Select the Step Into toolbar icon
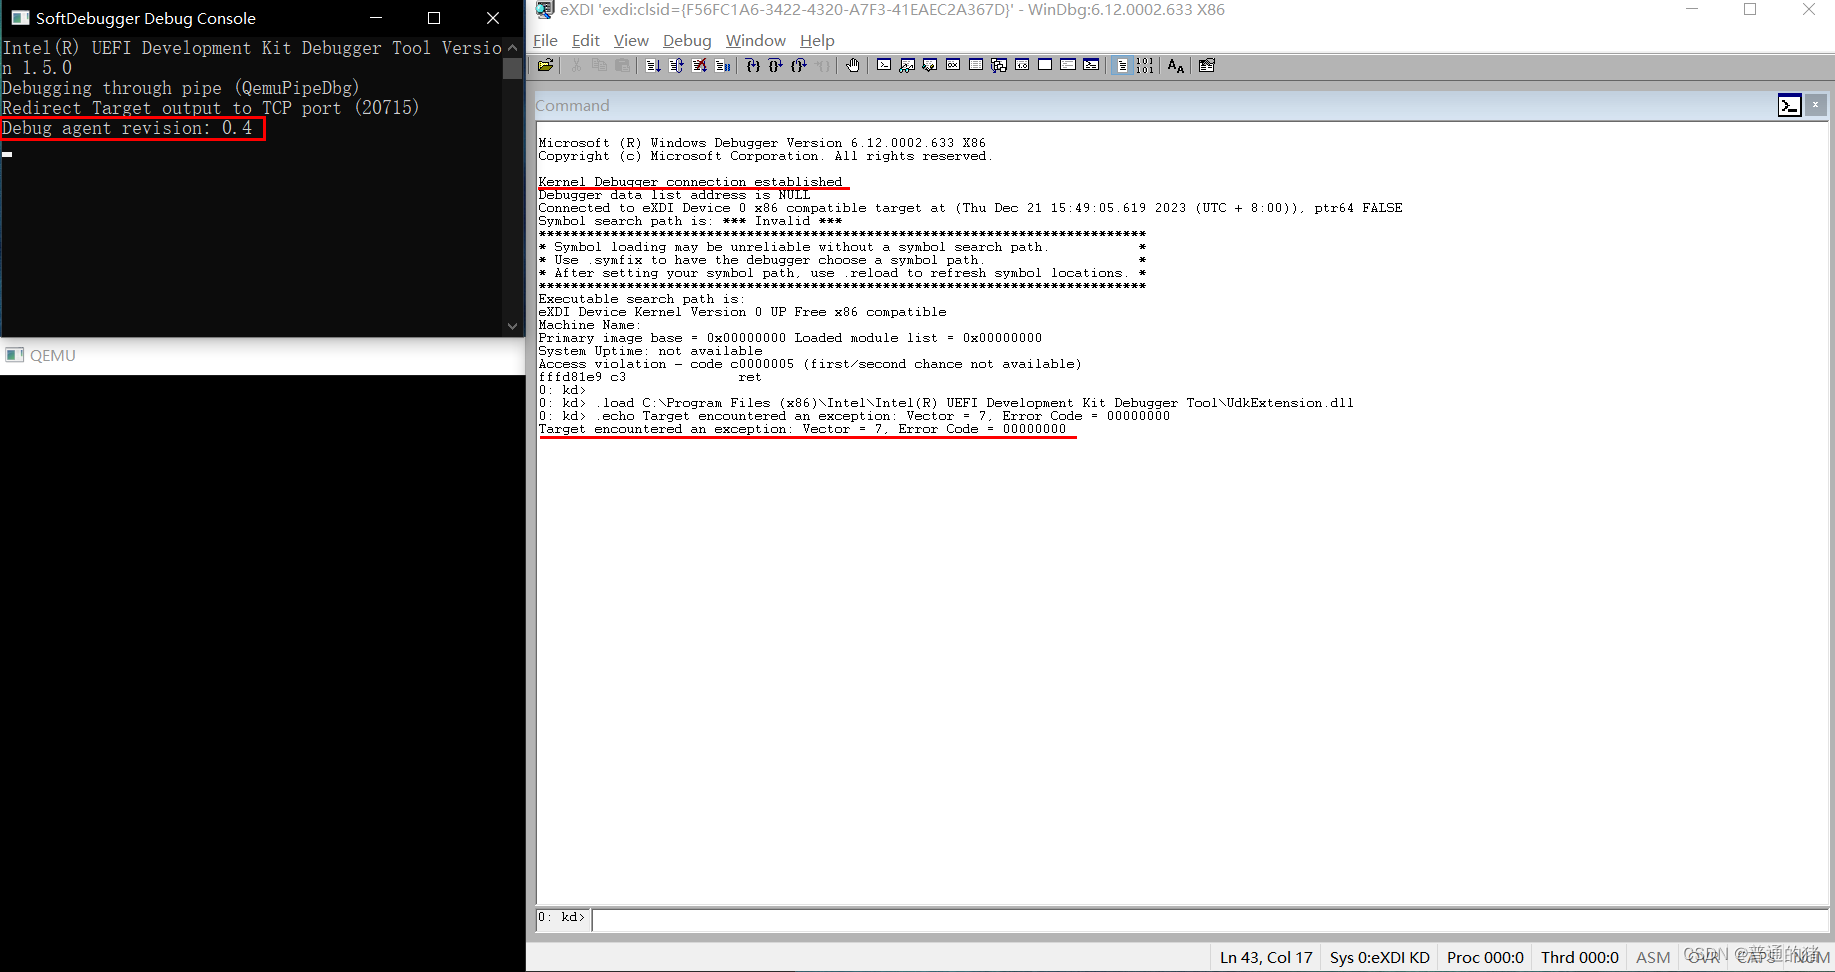1835x972 pixels. 752,65
